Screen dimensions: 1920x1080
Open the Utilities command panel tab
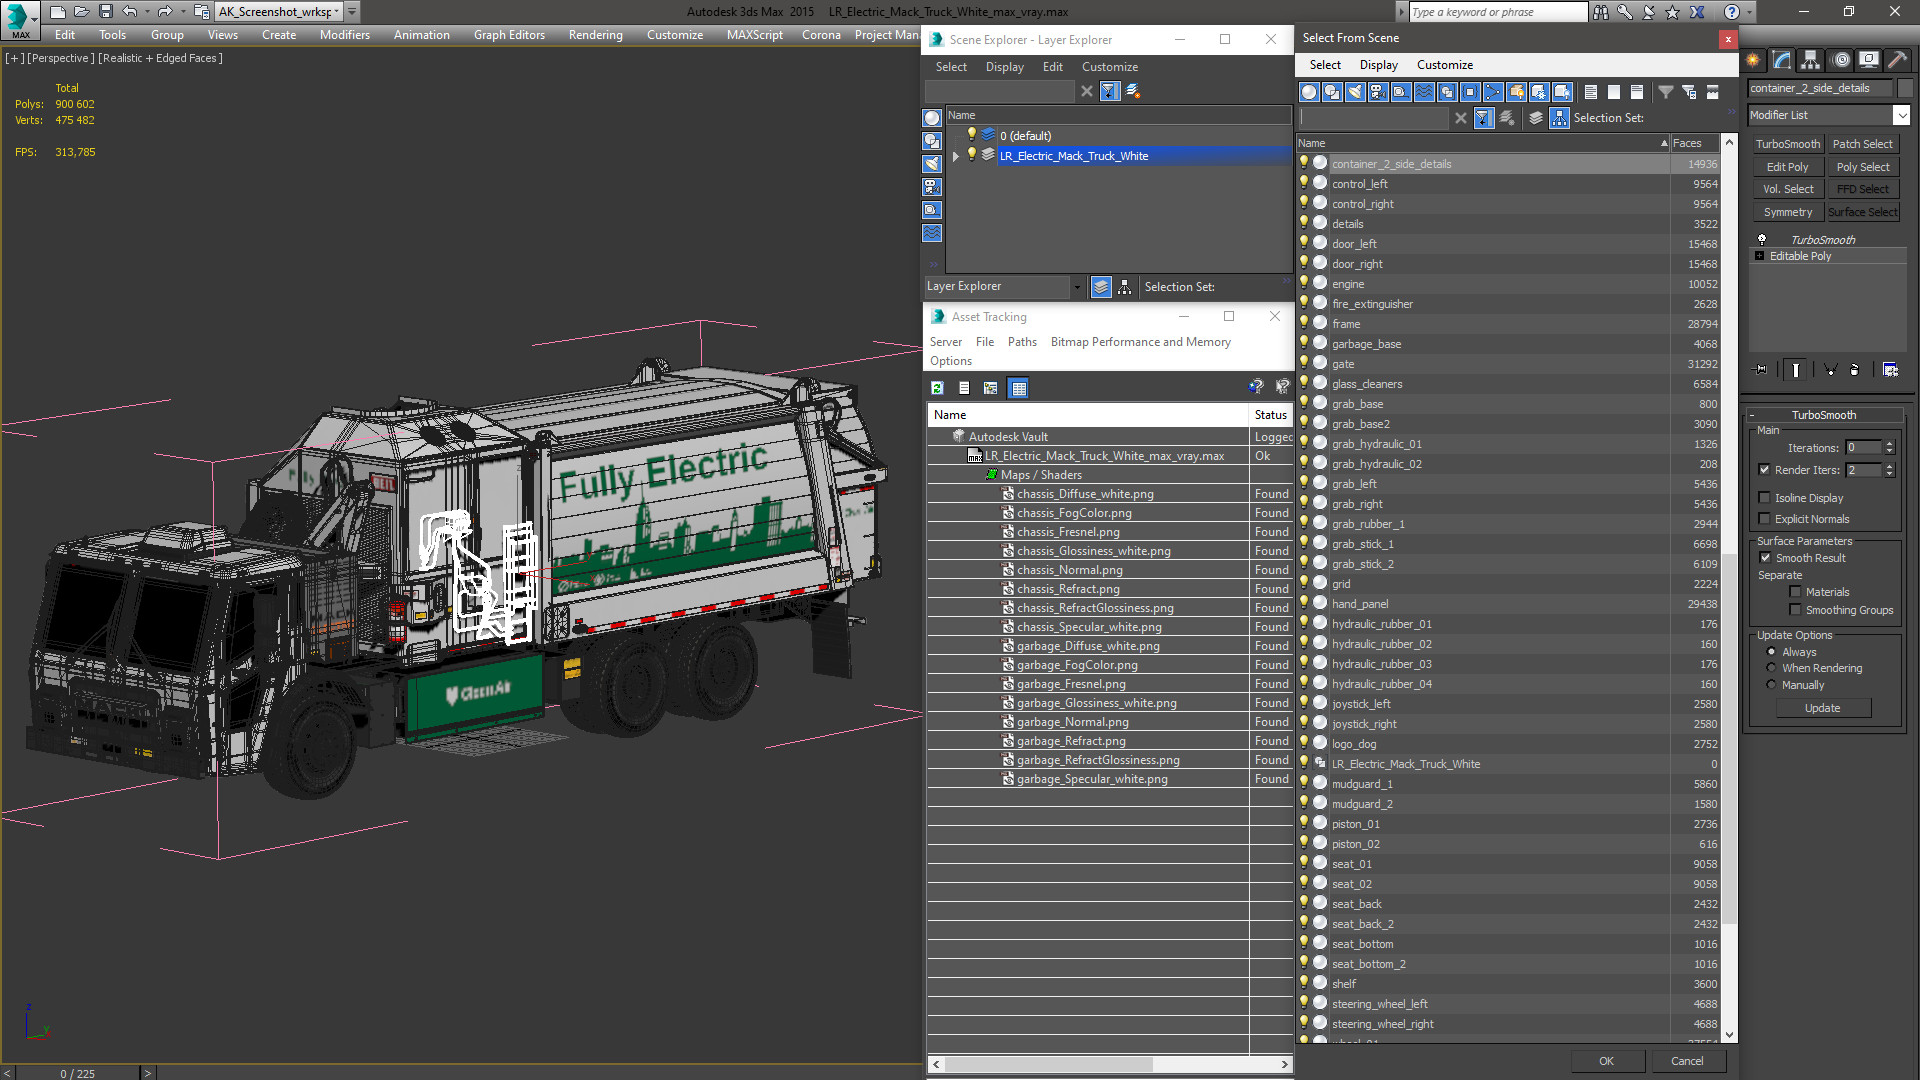point(1897,60)
